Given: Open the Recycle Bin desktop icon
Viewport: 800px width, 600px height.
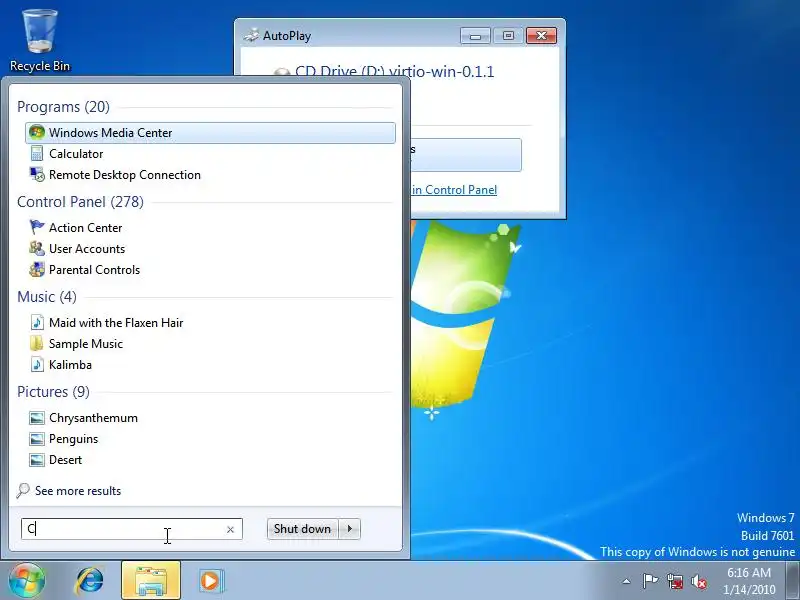Looking at the screenshot, I should 40,41.
